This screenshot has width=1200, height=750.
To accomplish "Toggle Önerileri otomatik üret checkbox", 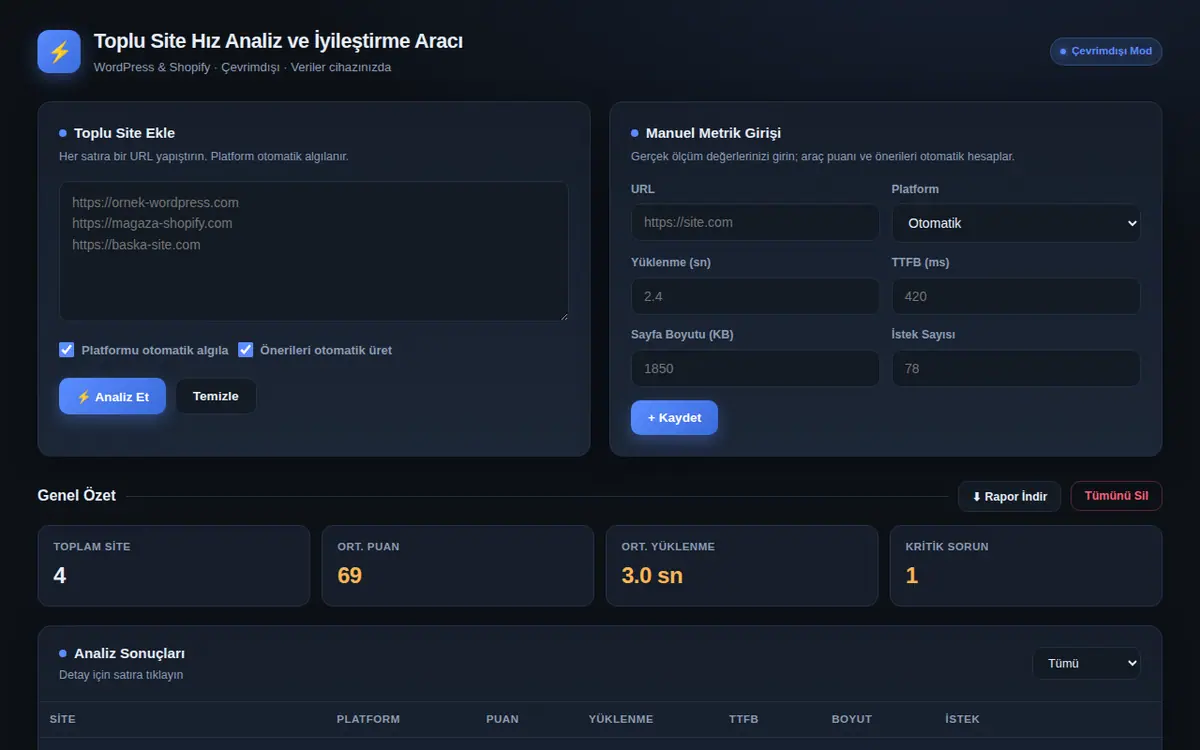I will 245,350.
